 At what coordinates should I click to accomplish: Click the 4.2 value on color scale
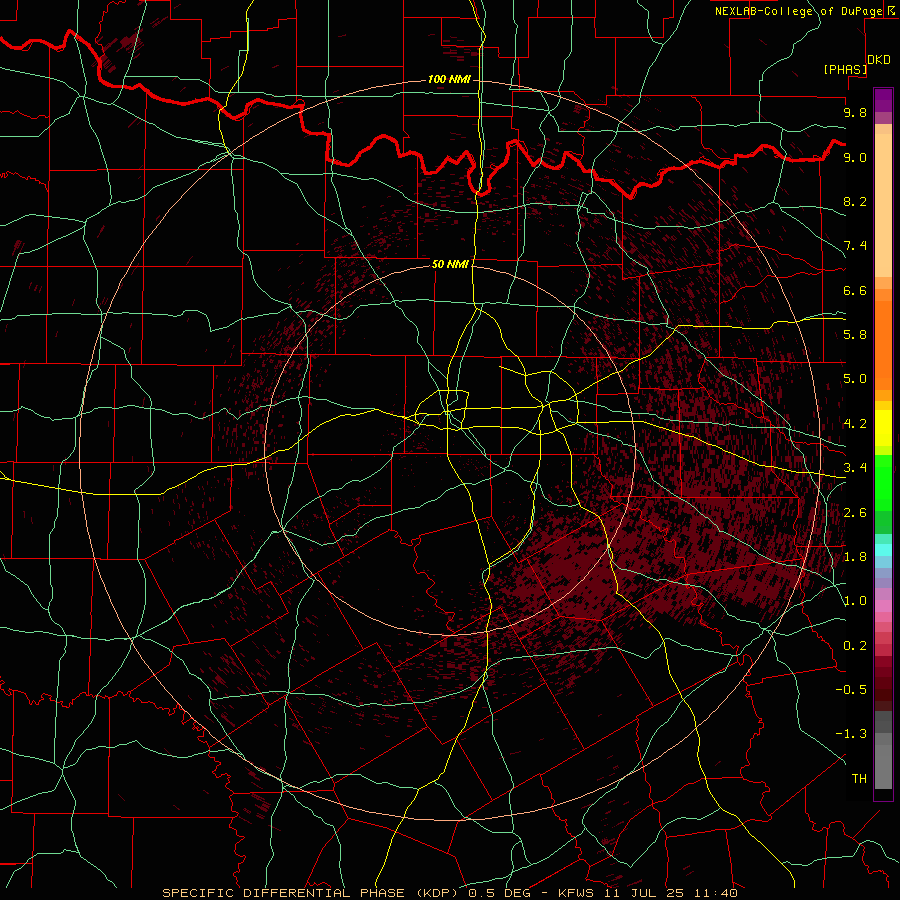(855, 424)
